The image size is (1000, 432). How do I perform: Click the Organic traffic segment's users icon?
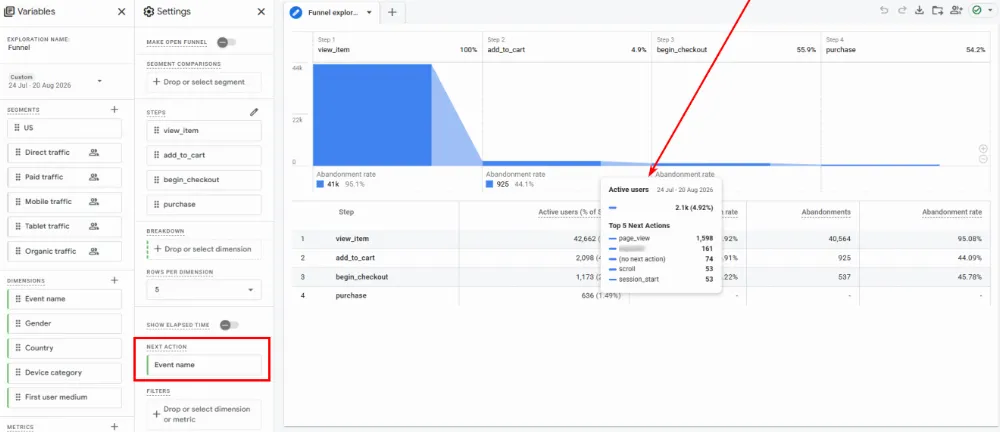pos(94,251)
